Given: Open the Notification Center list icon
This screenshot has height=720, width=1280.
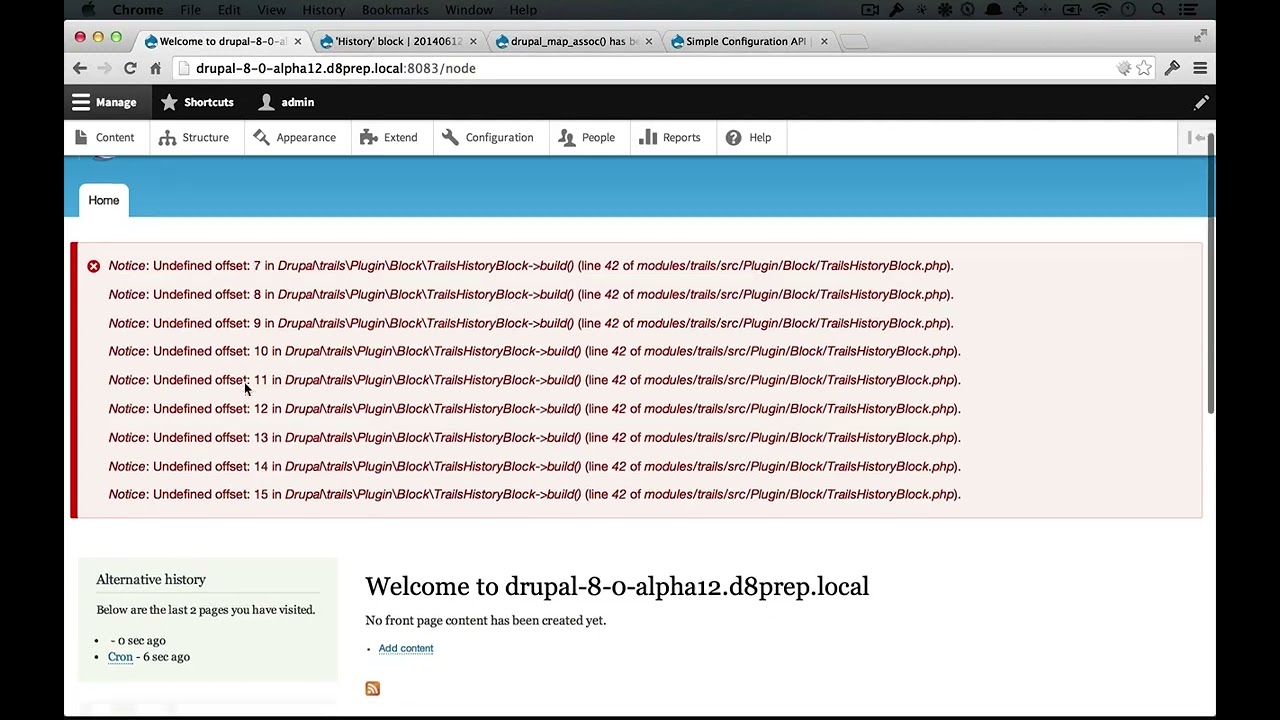Looking at the screenshot, I should coord(1189,10).
